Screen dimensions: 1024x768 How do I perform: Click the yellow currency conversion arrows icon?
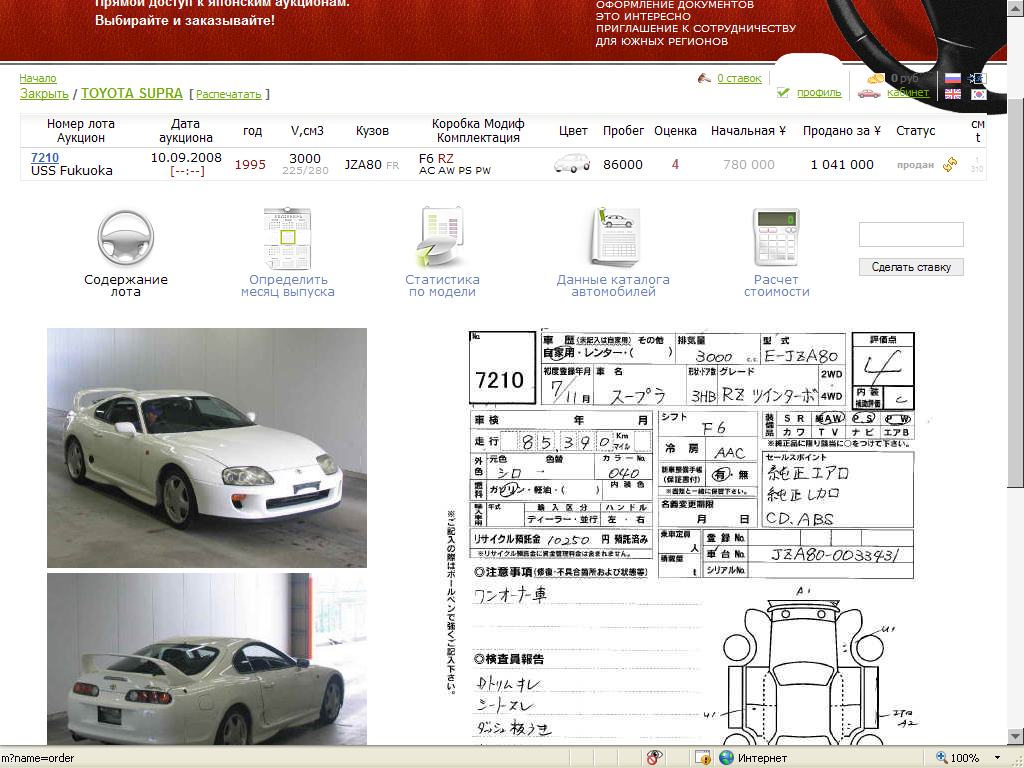coord(950,164)
